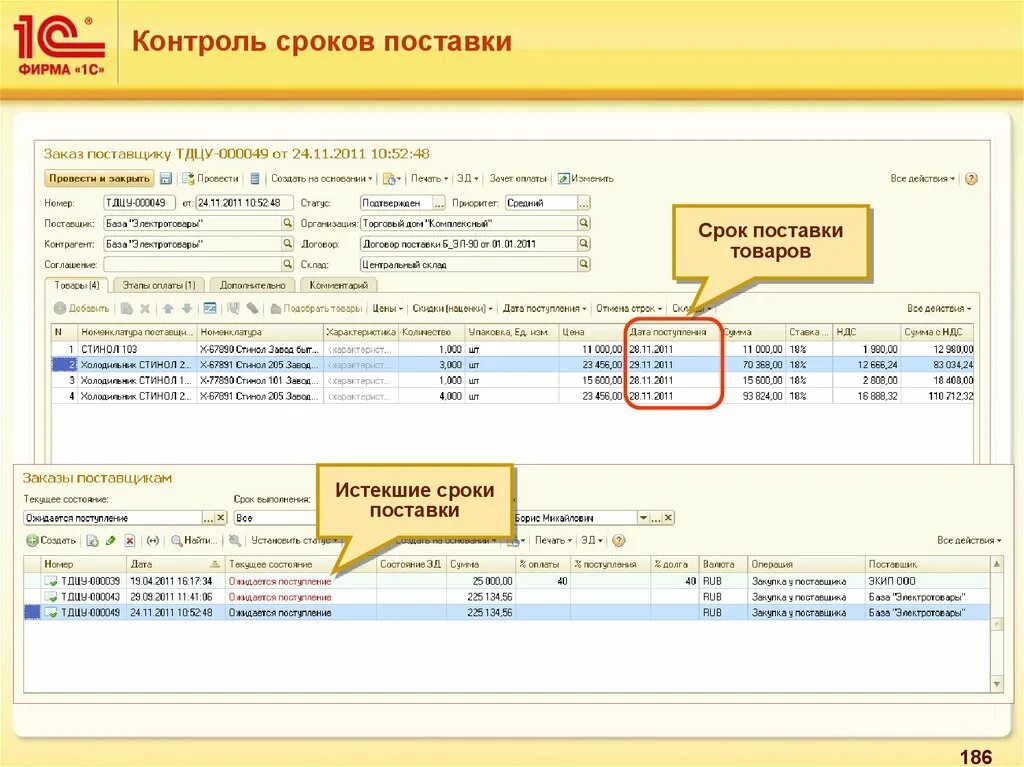Open the Скидки (наценки) dropdown menu
This screenshot has width=1024, height=767.
click(x=452, y=308)
